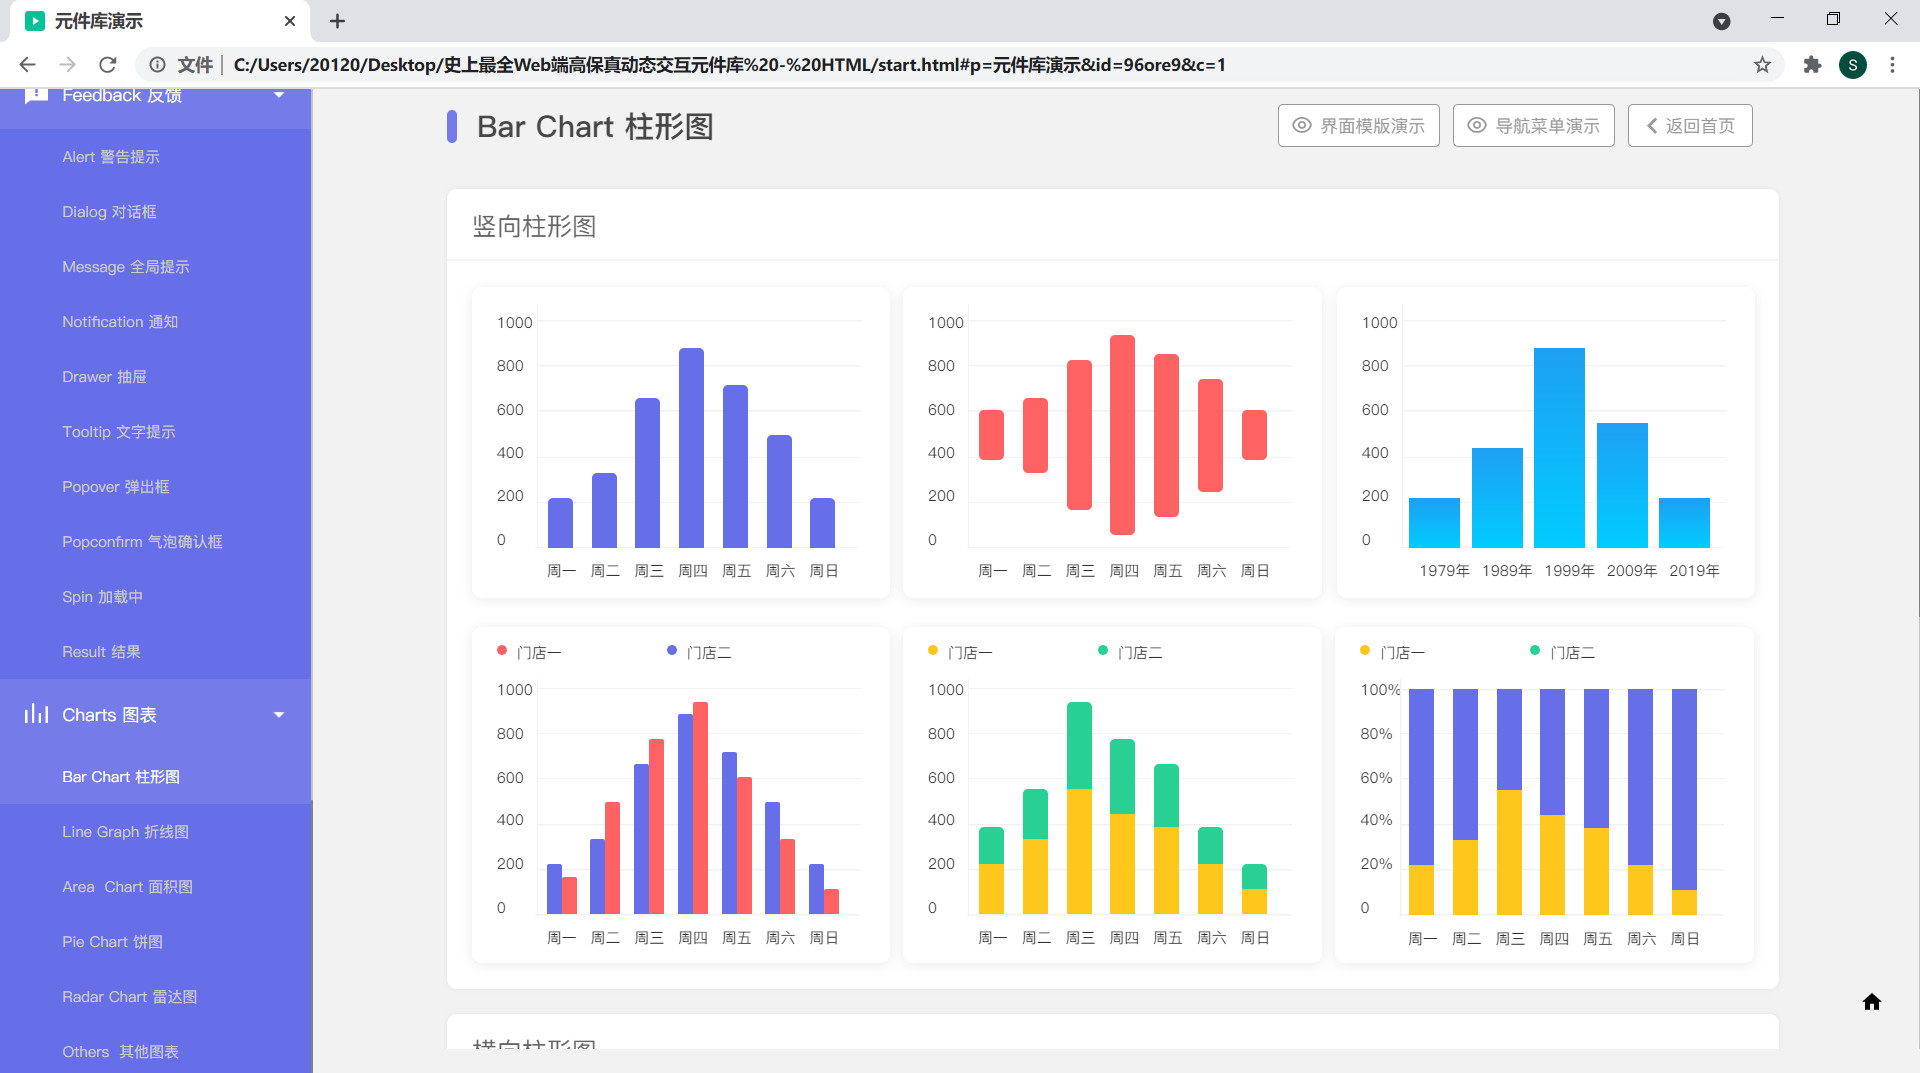Open Pie Chart 饼图 menu item
The width and height of the screenshot is (1920, 1073).
112,942
